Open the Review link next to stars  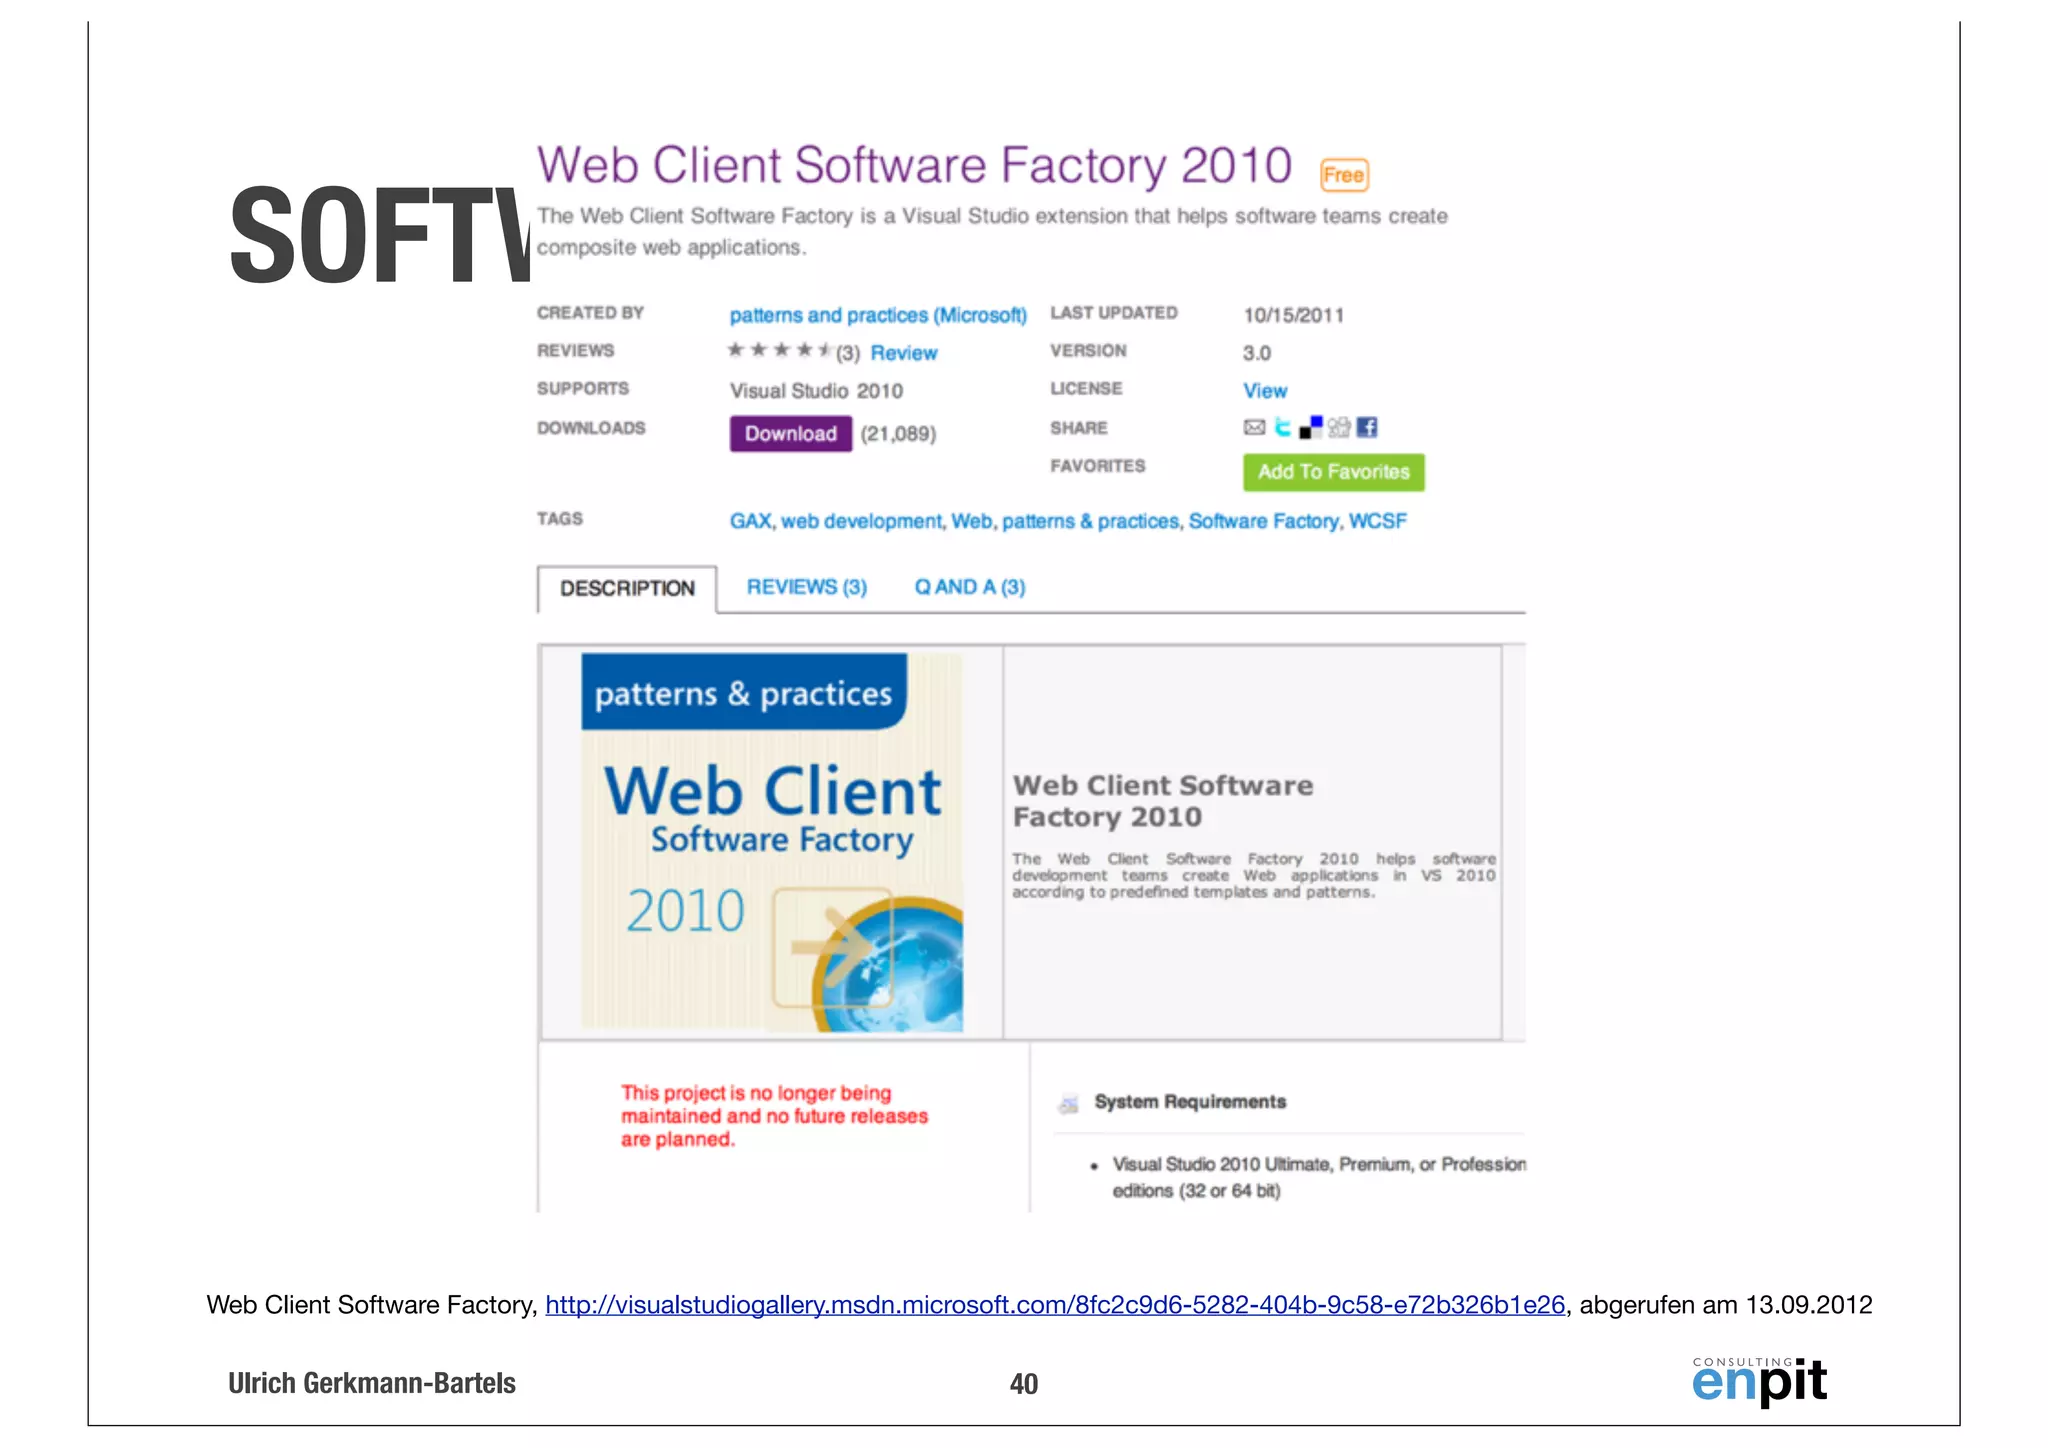(903, 353)
